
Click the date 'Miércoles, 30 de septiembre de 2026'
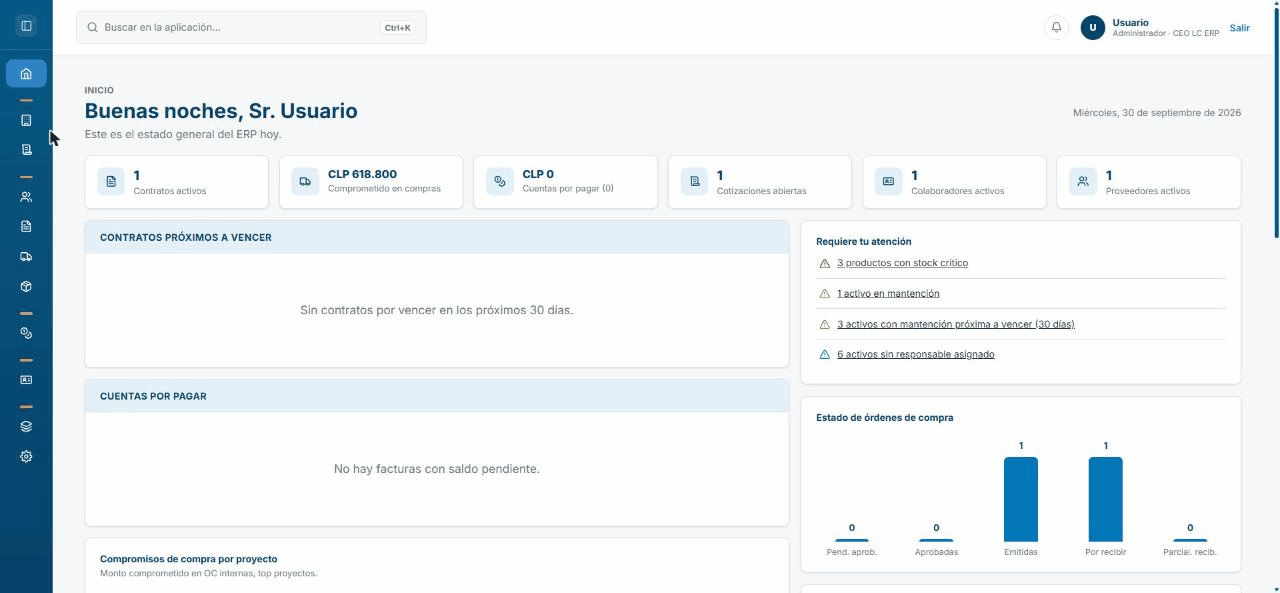1157,113
